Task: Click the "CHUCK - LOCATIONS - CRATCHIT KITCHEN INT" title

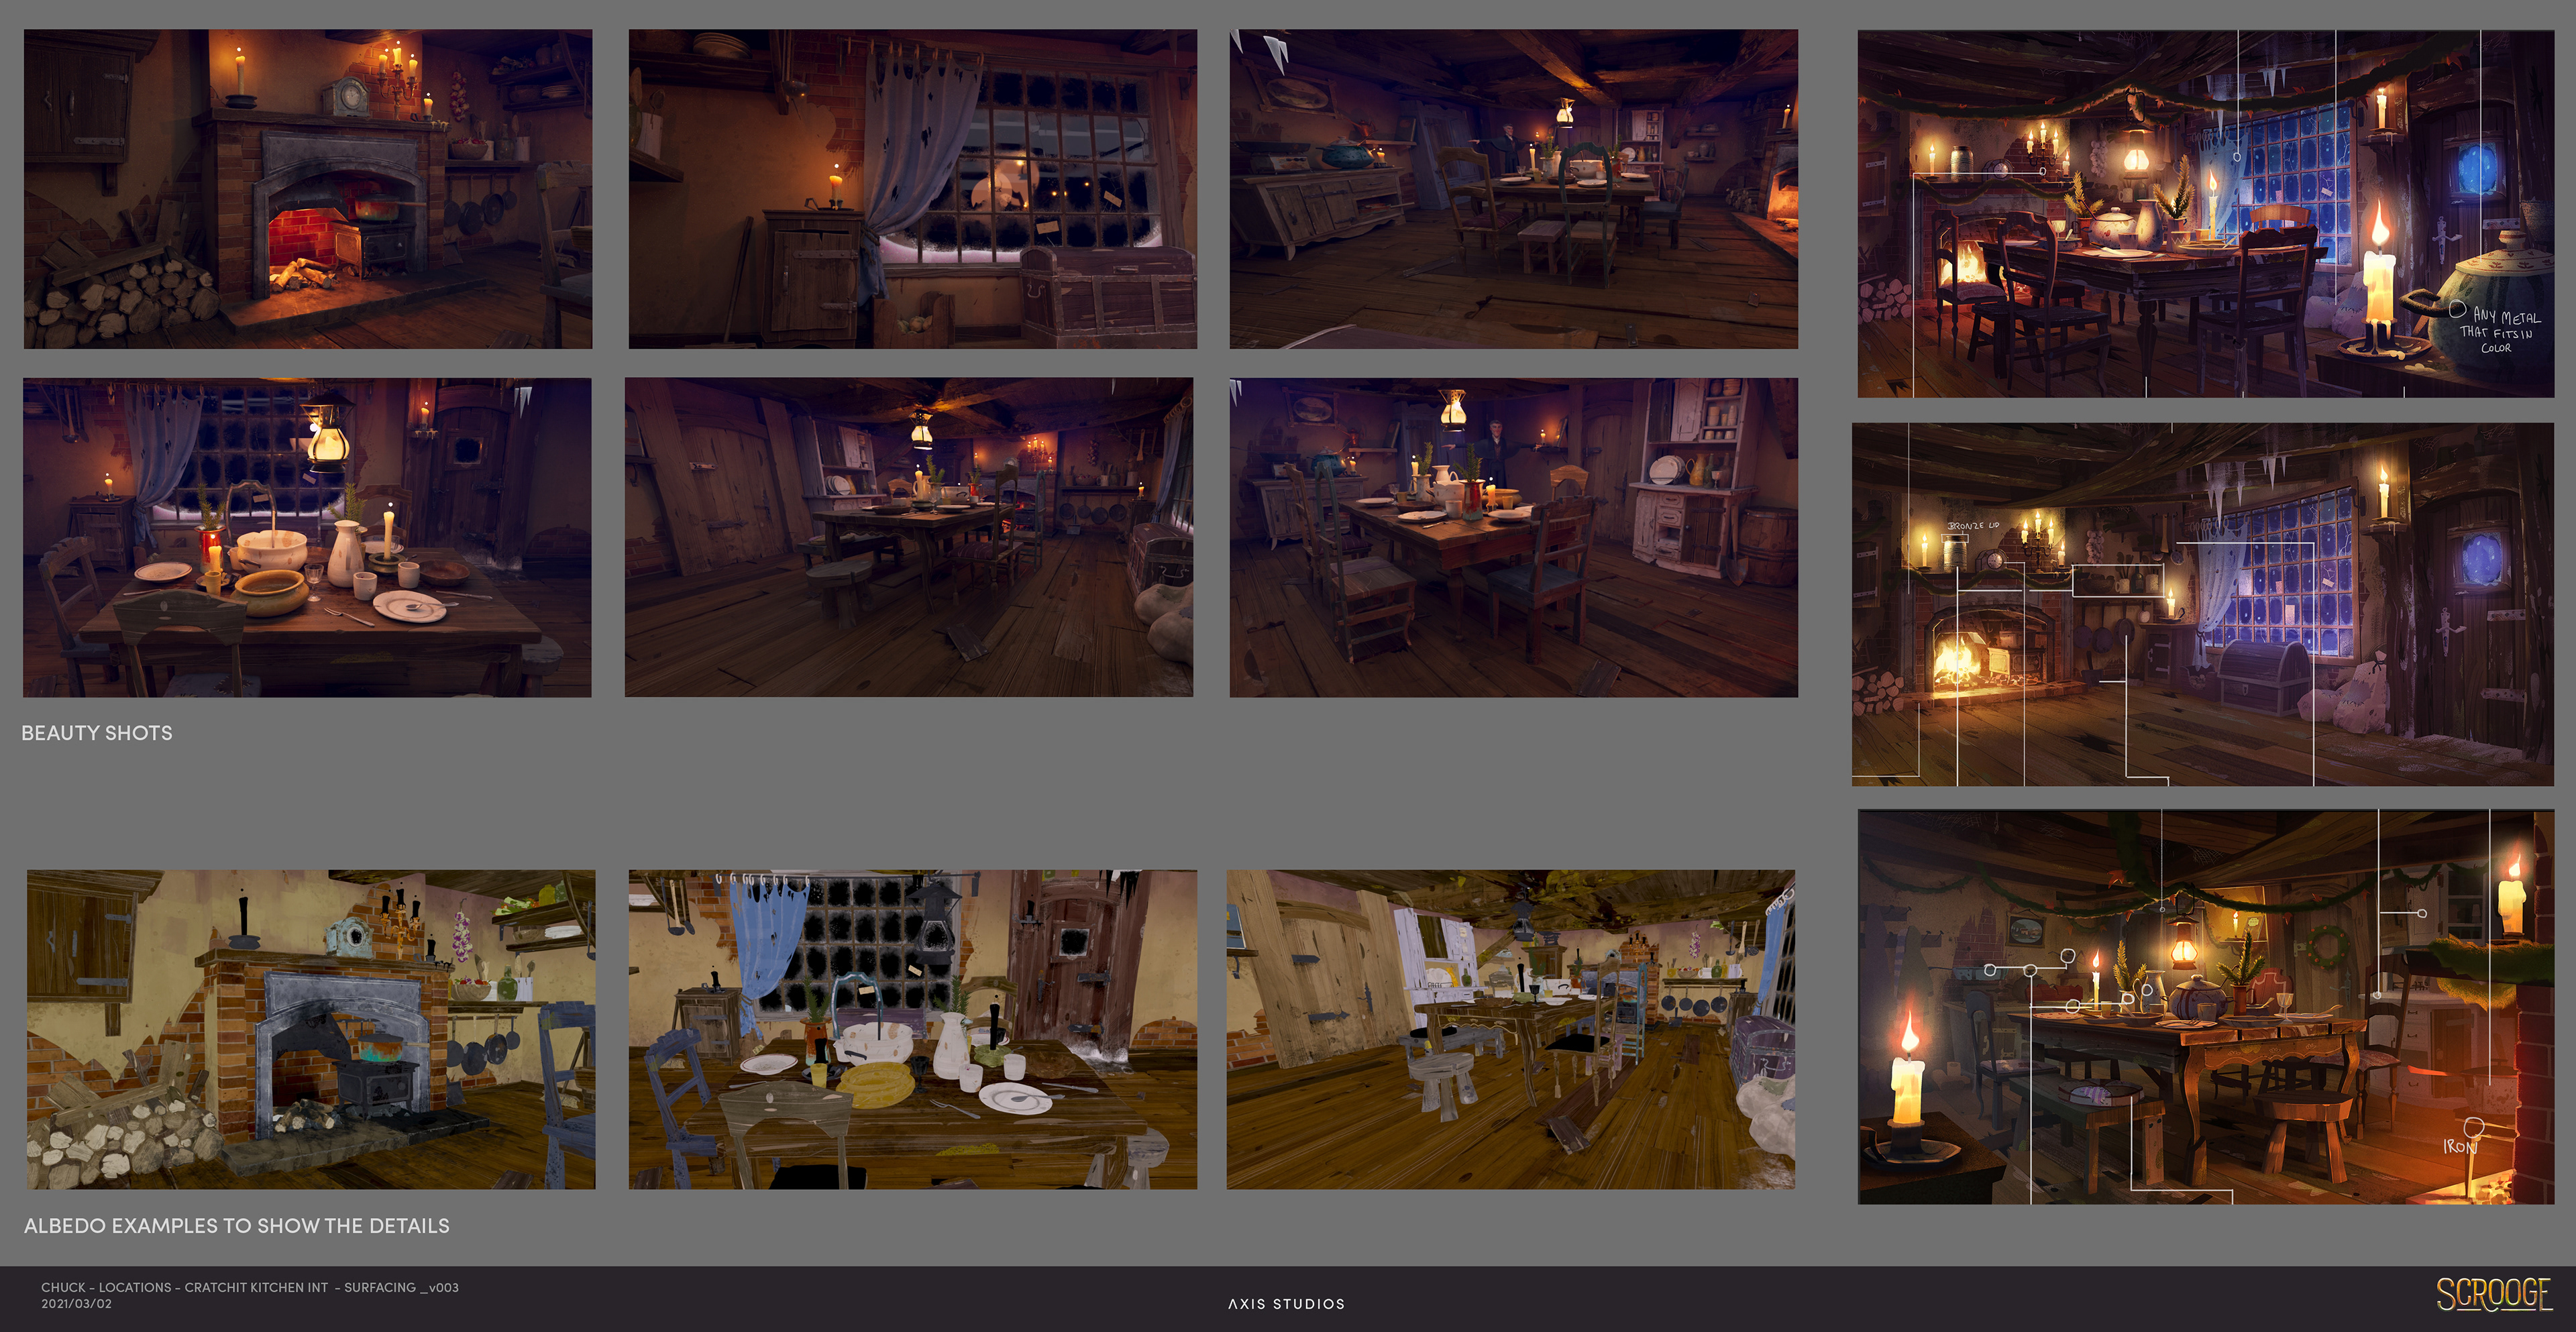Action: [x=185, y=1288]
